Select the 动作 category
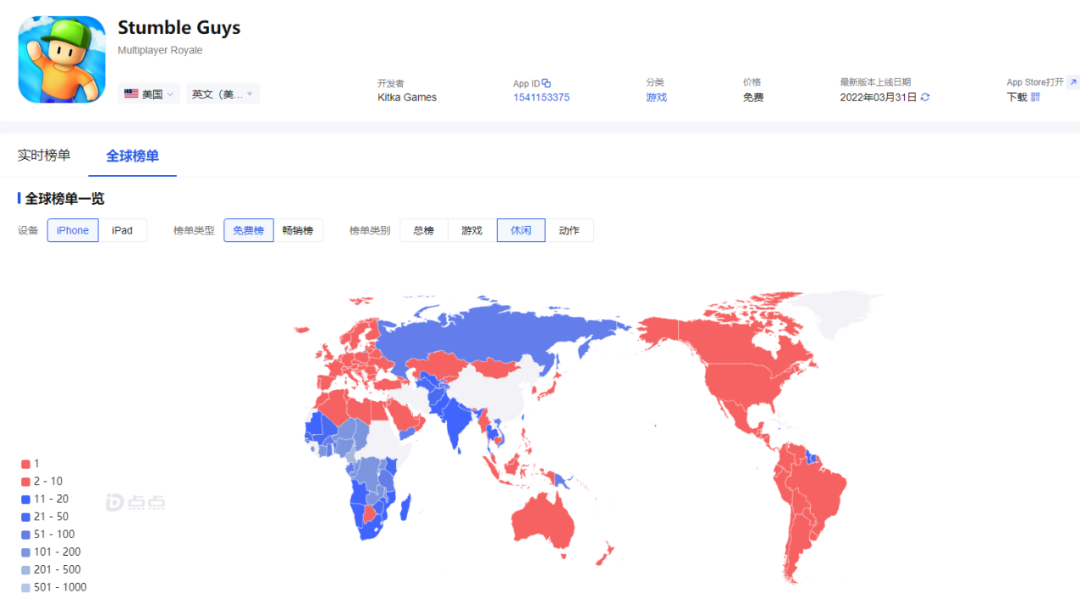Viewport: 1080px width, 599px height. (569, 230)
